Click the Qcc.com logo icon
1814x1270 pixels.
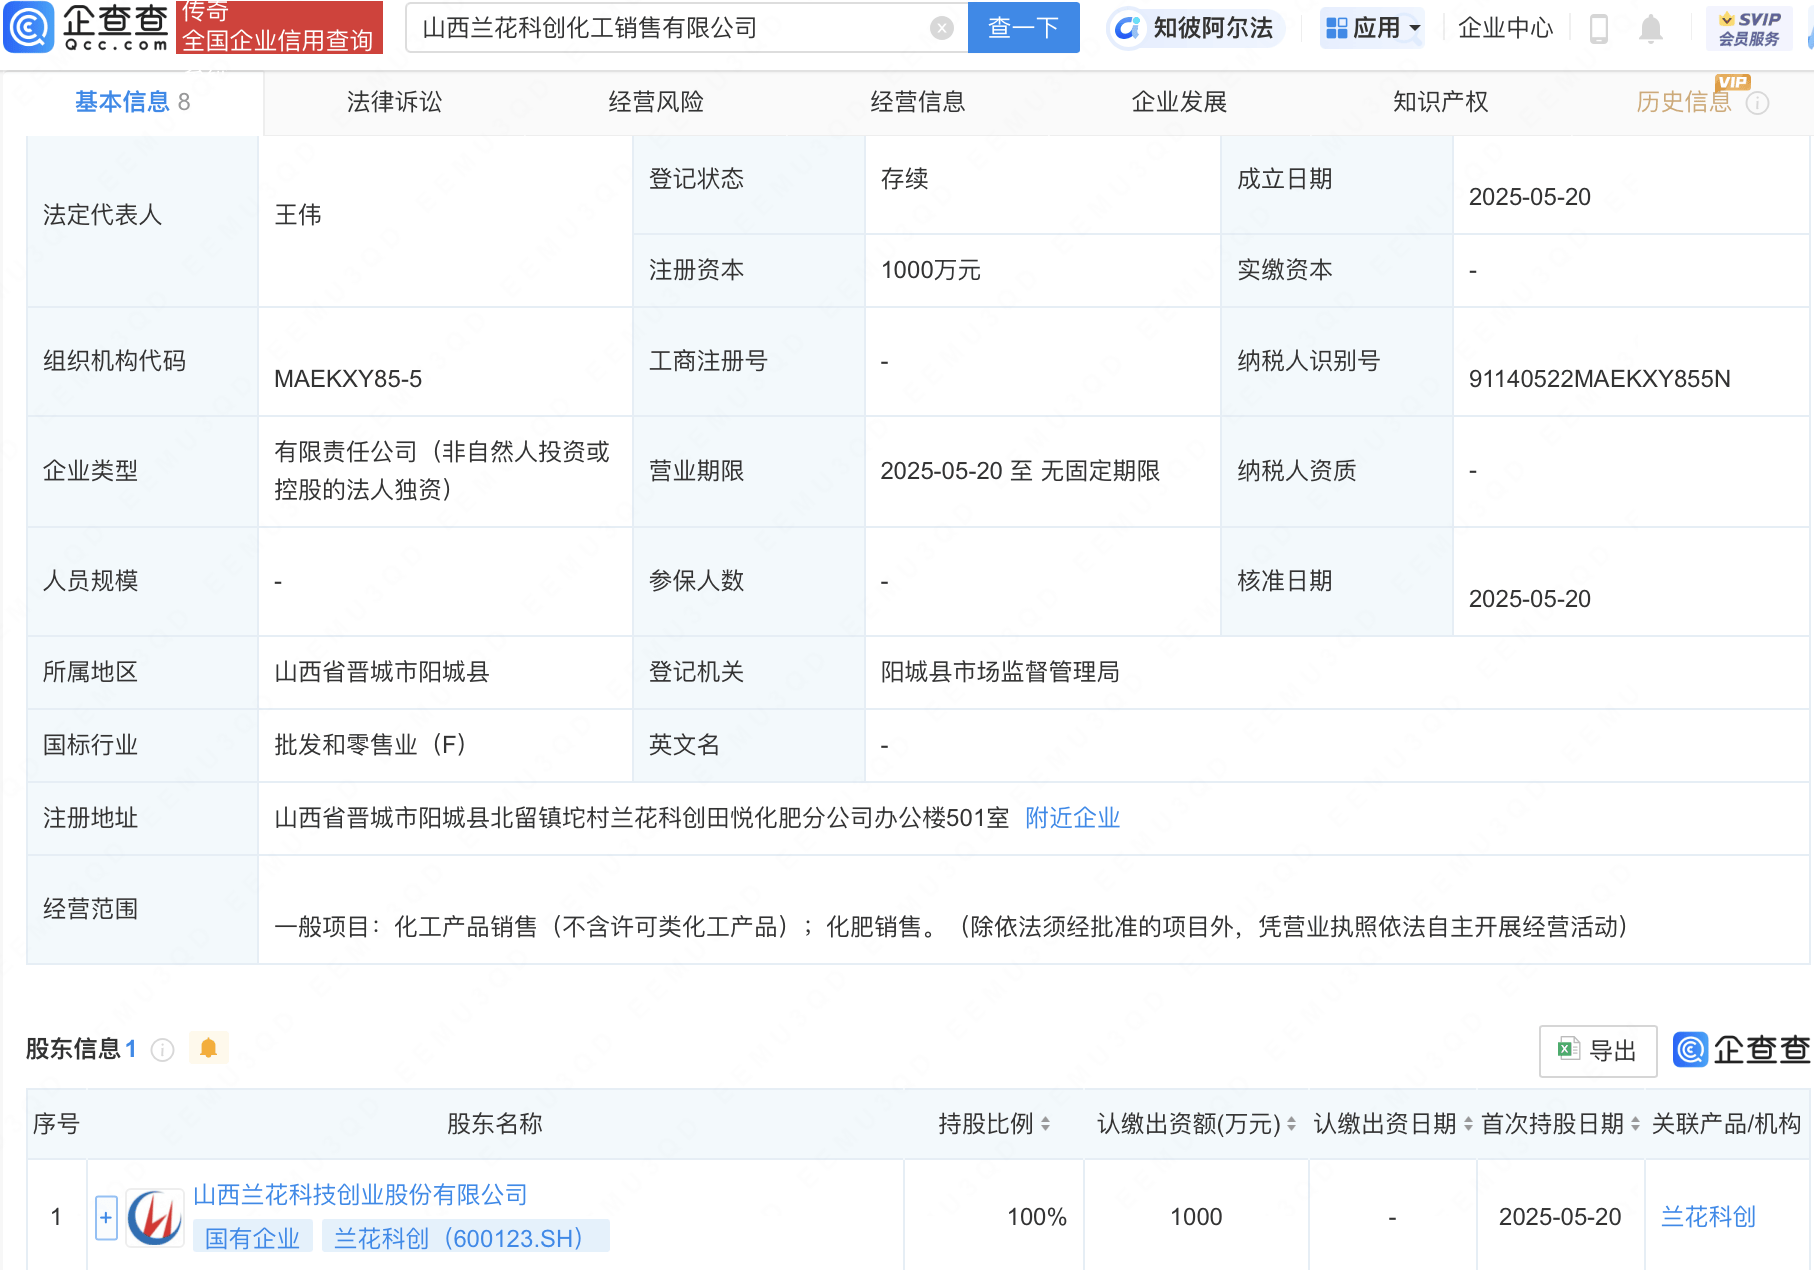[x=29, y=27]
